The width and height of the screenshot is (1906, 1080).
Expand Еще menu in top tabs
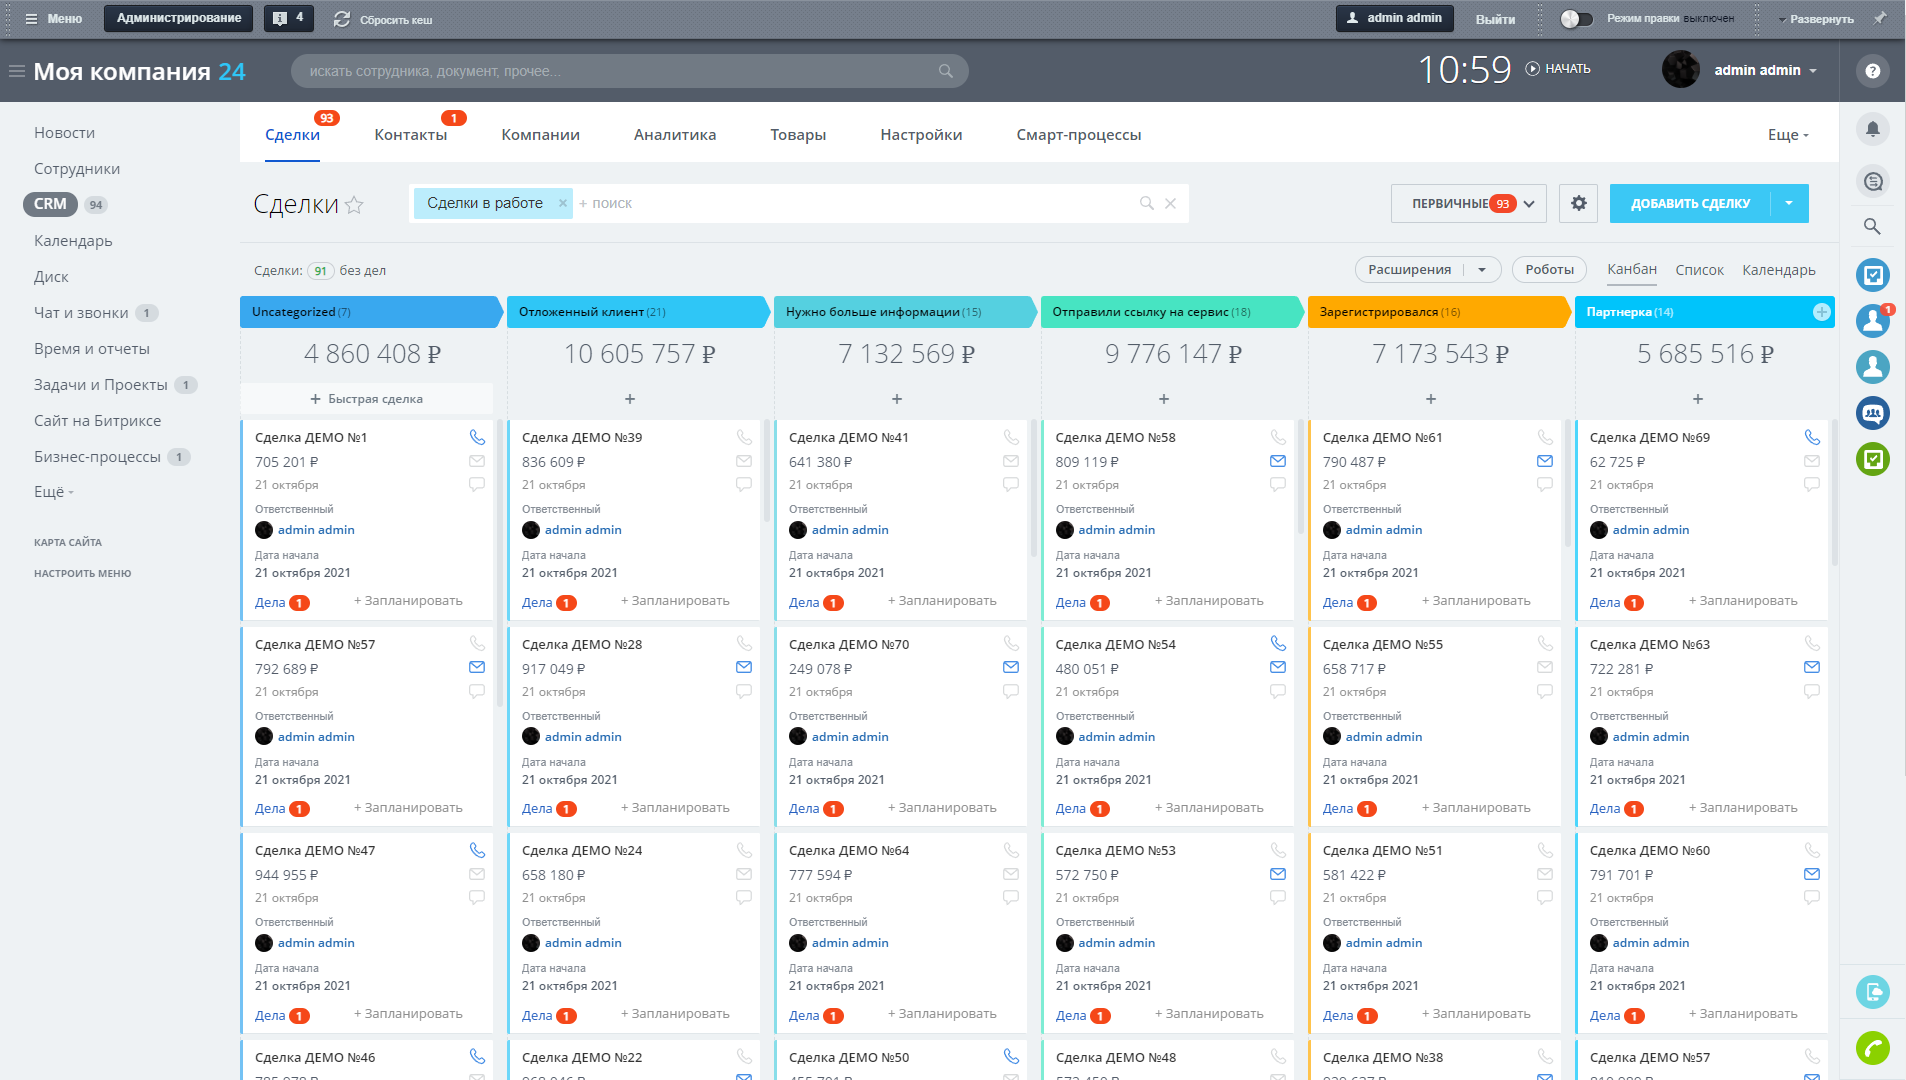[x=1788, y=135]
